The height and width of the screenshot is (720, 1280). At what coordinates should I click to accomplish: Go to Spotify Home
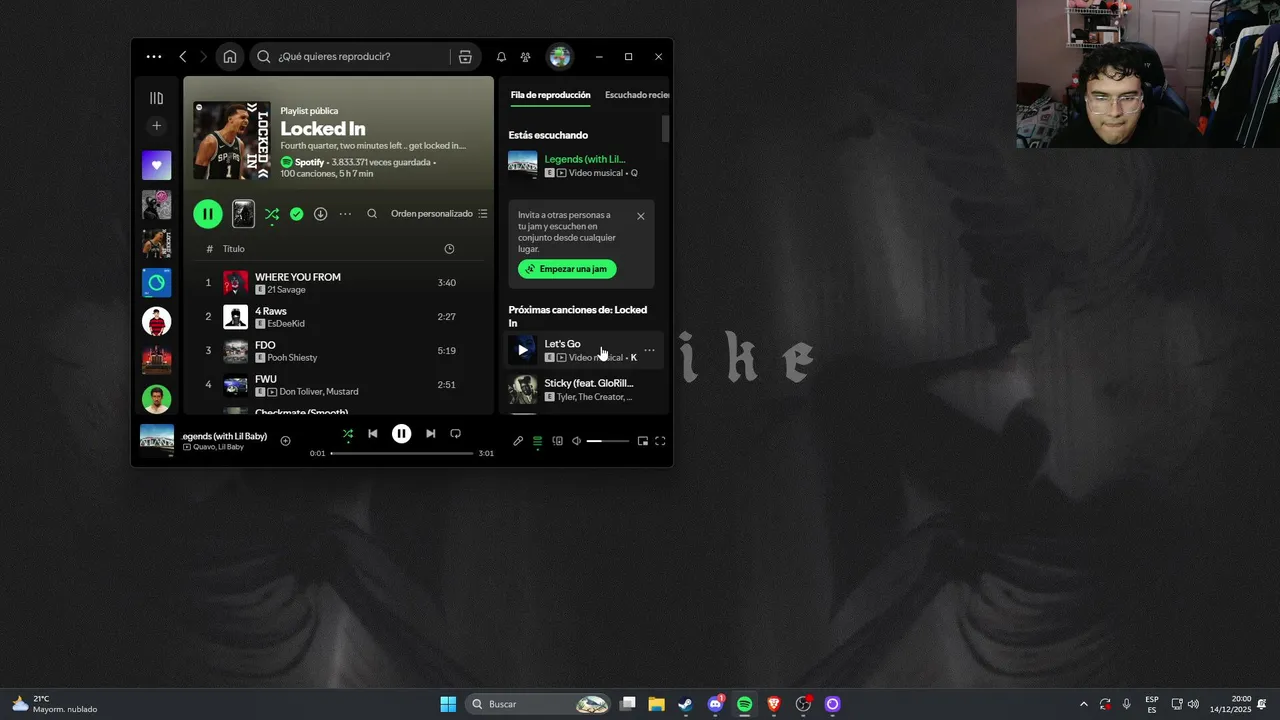coord(230,57)
